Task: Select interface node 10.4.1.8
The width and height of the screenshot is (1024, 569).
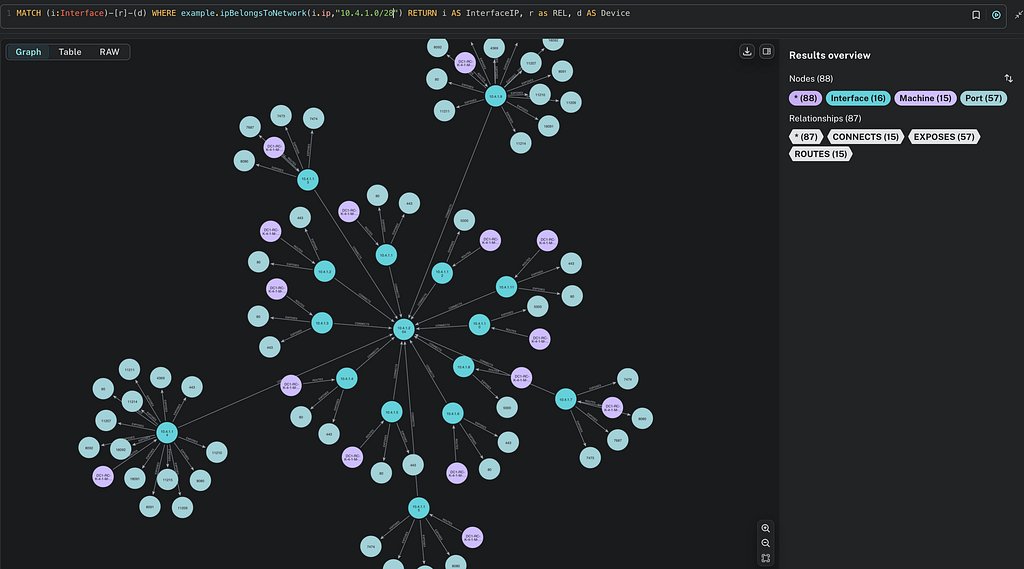Action: click(x=463, y=366)
